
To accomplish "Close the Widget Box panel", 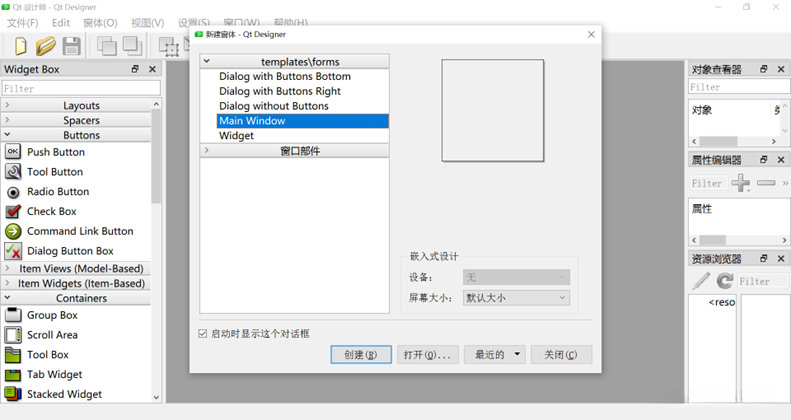I will [x=152, y=69].
